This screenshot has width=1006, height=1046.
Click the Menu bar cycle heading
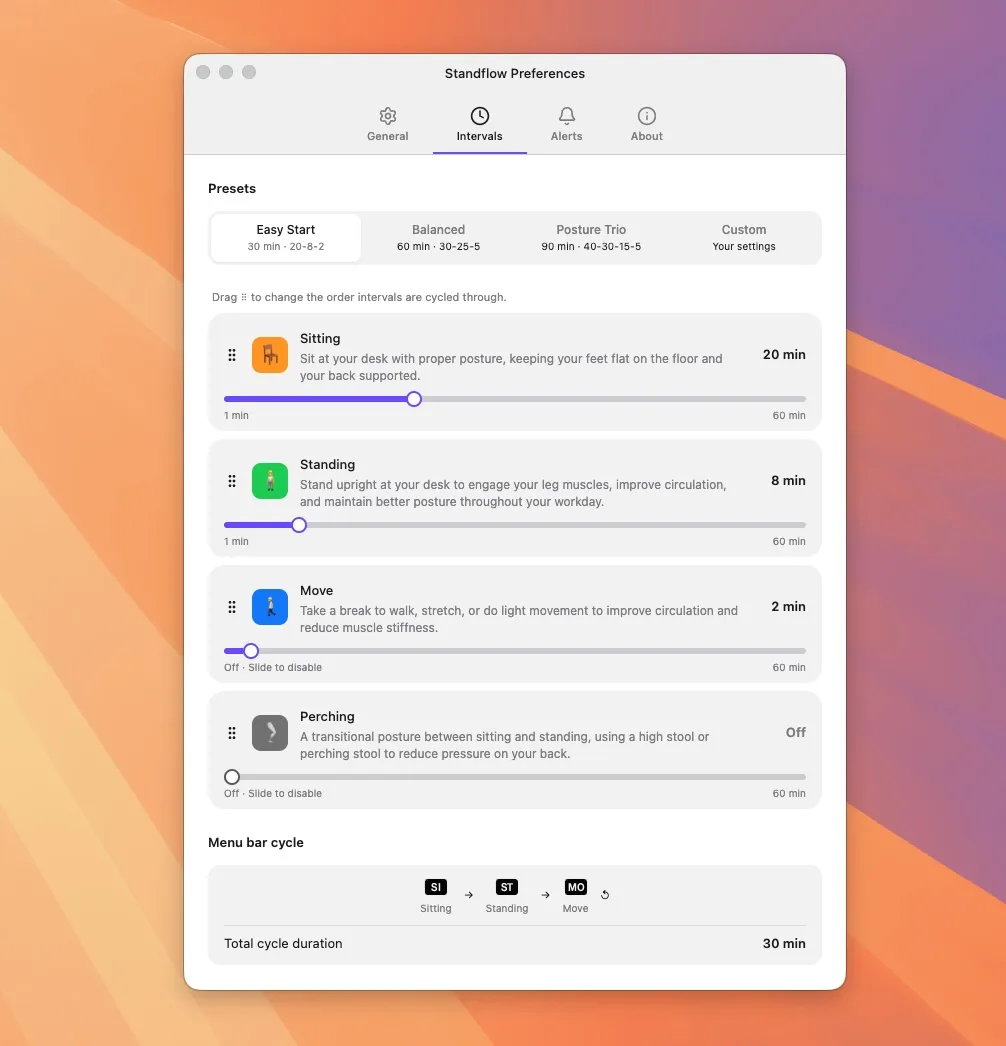256,843
